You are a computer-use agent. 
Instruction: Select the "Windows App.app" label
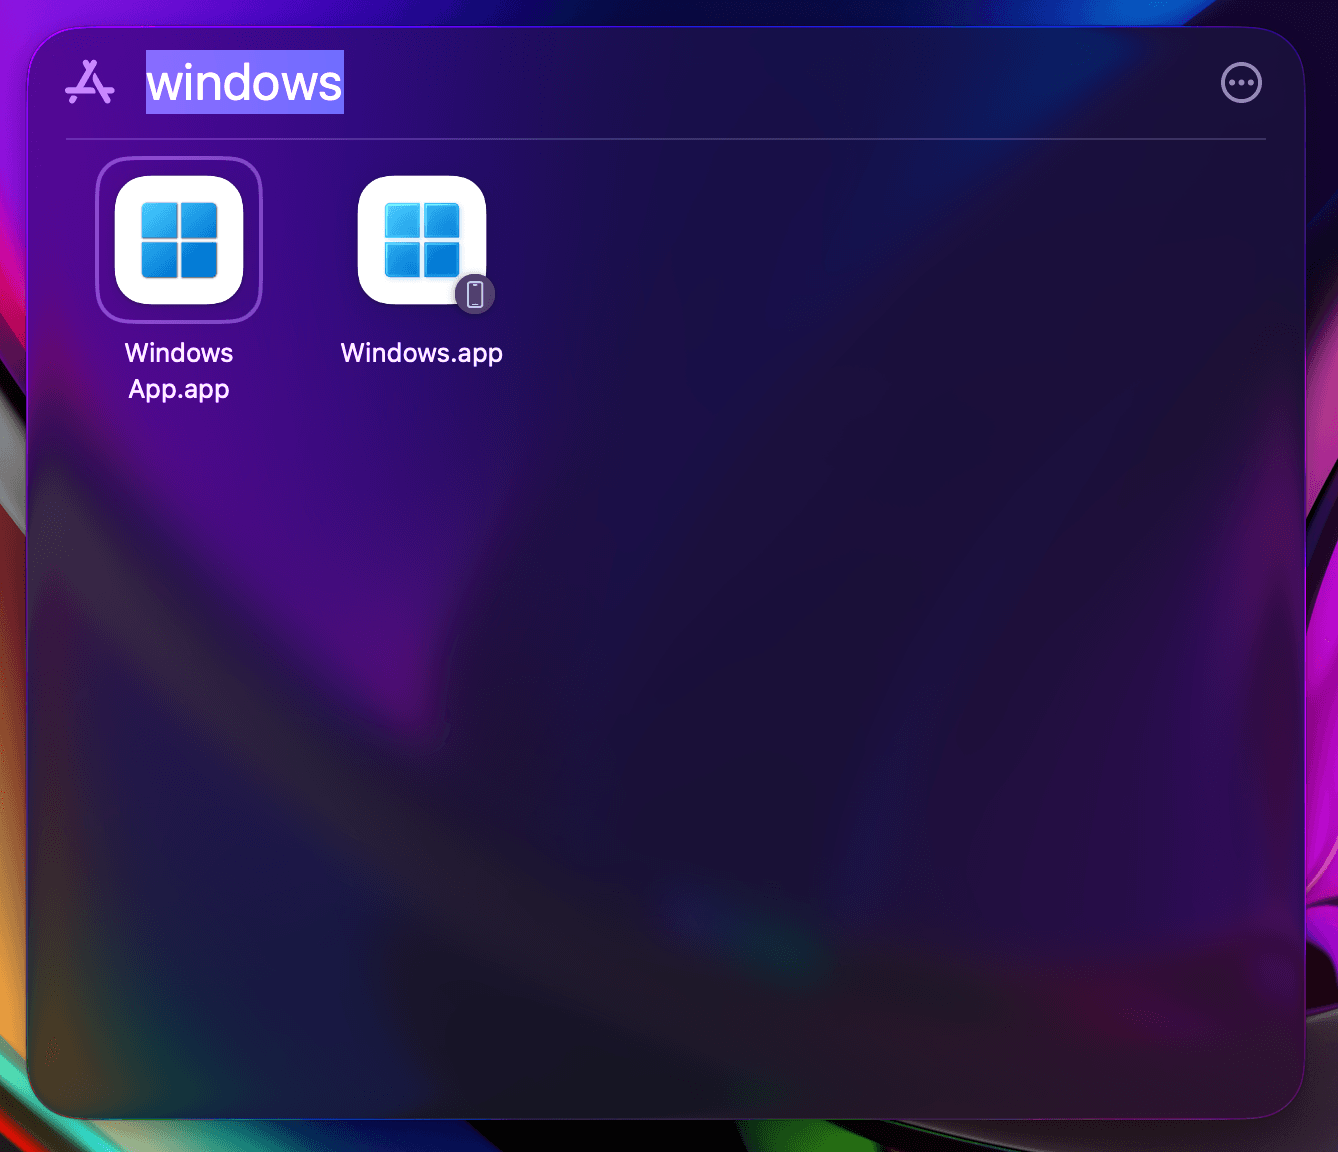click(x=179, y=371)
